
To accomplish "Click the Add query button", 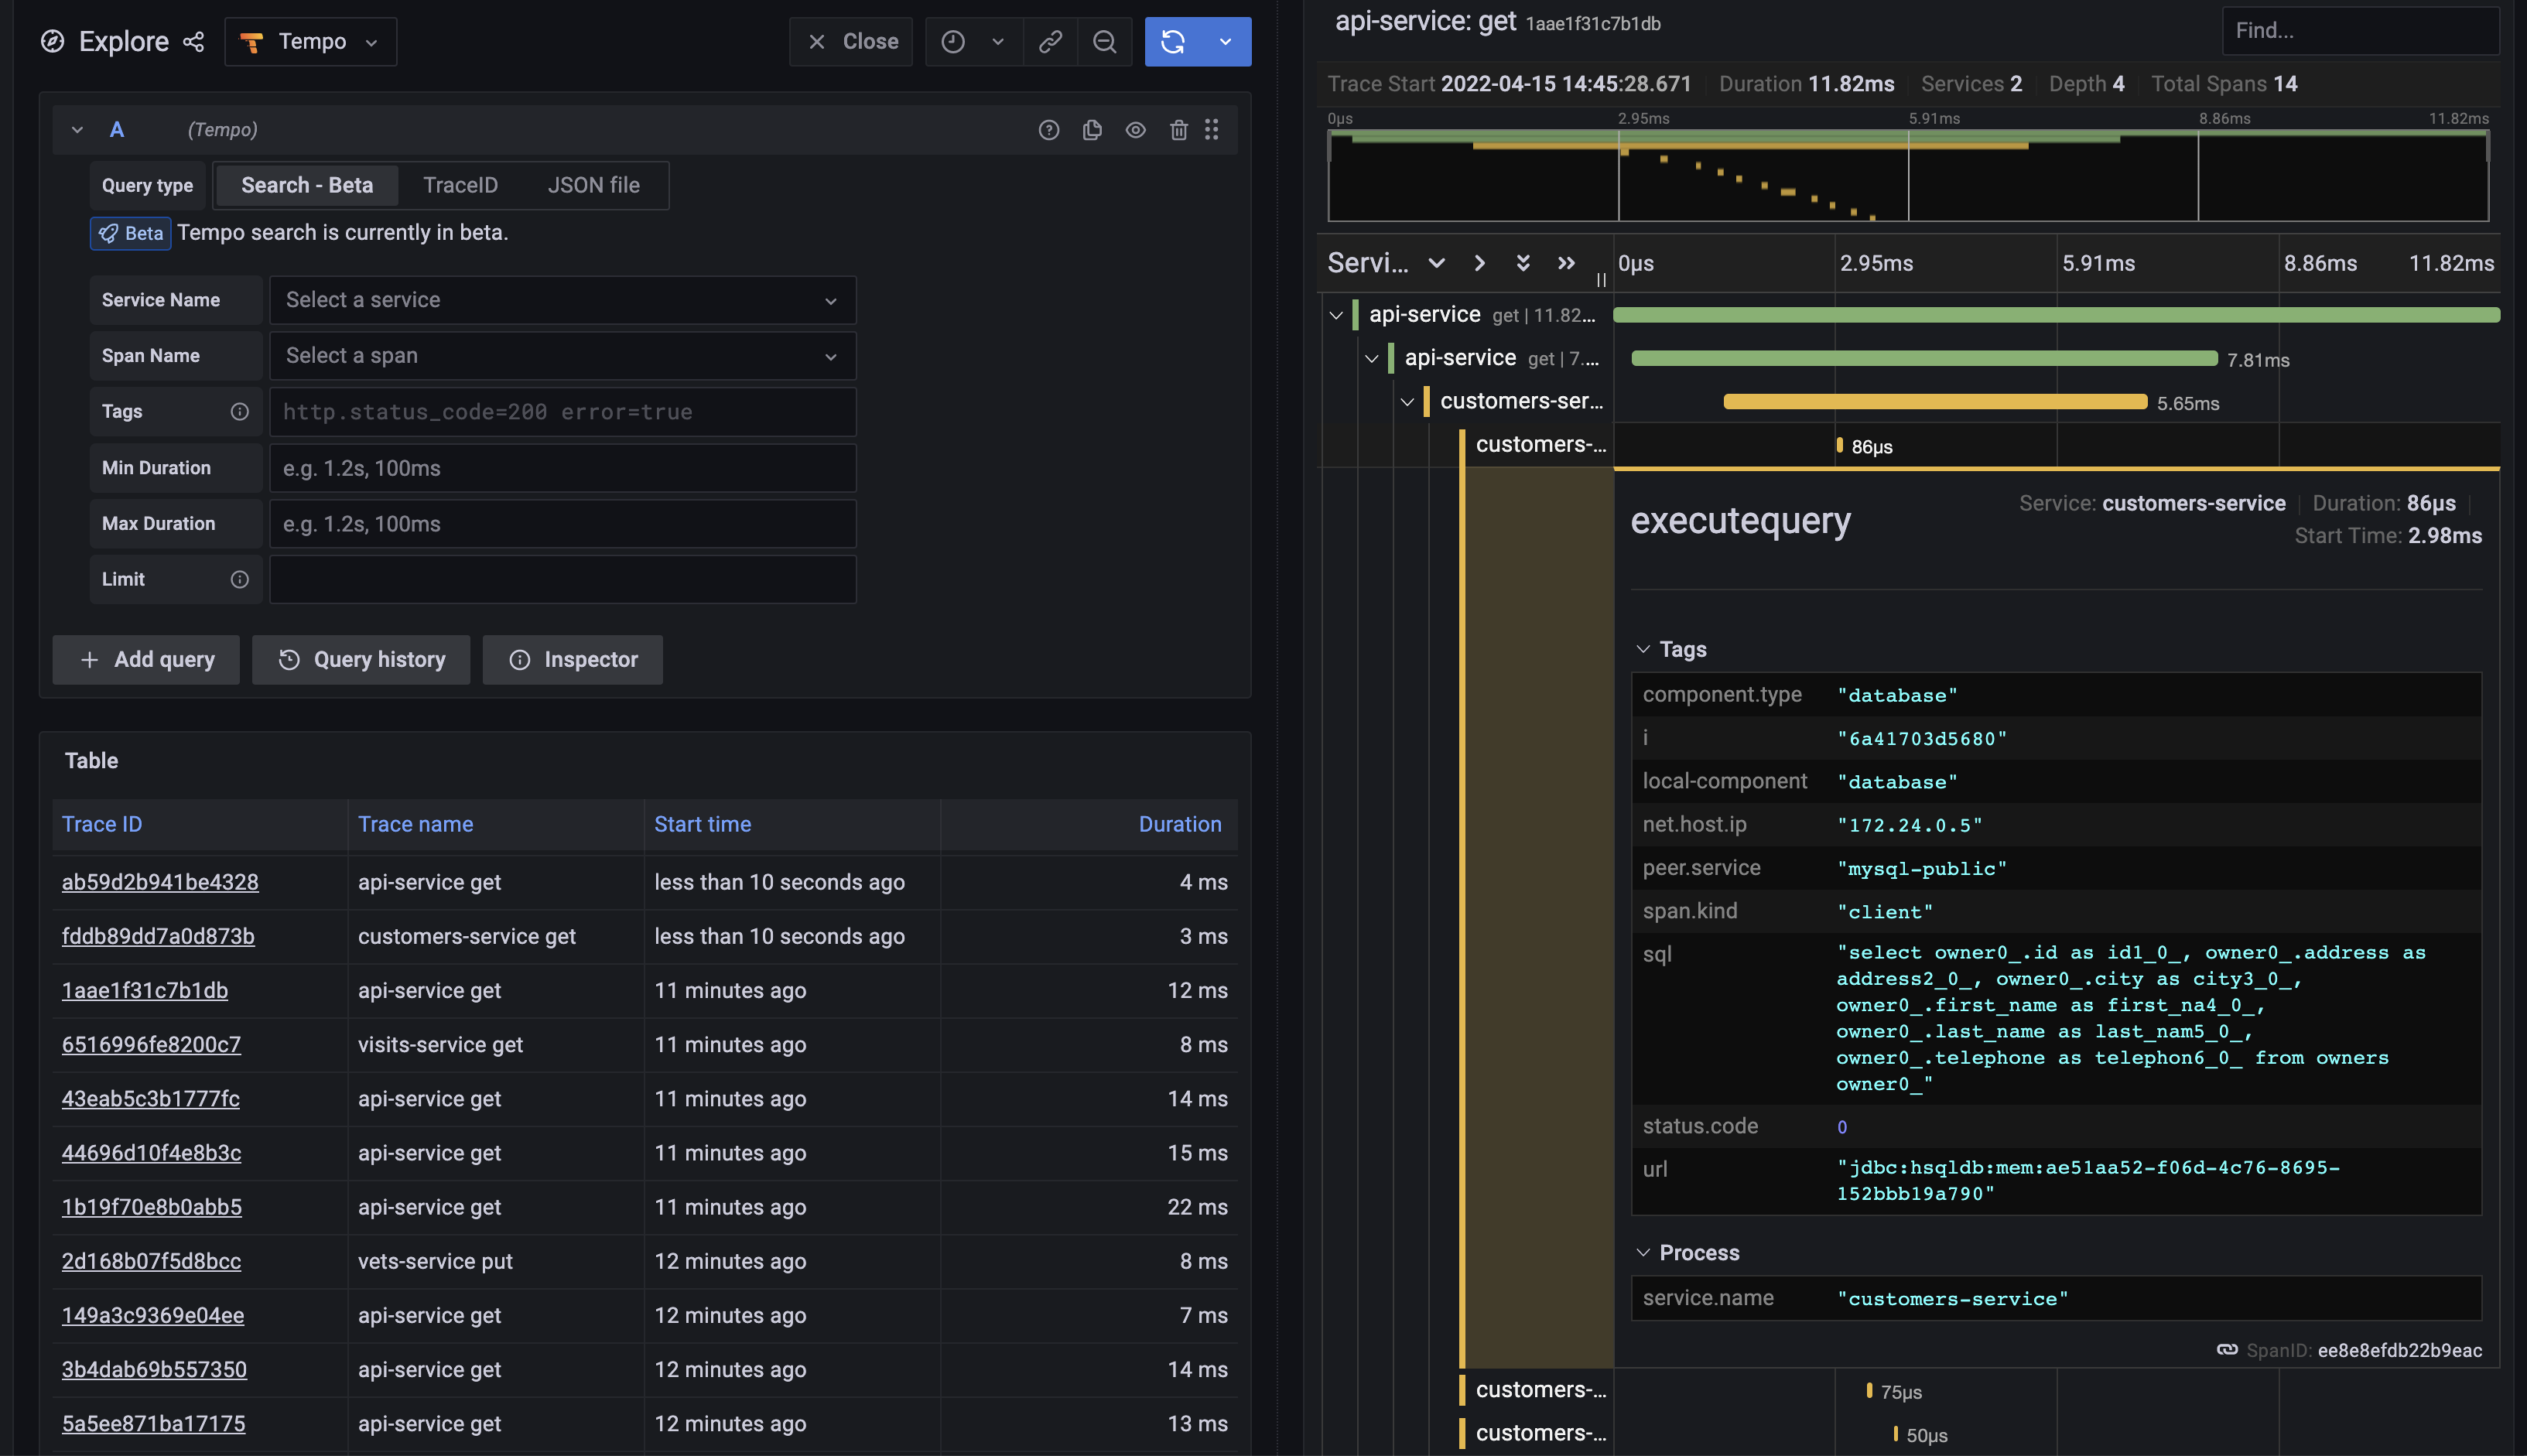I will click(x=145, y=659).
